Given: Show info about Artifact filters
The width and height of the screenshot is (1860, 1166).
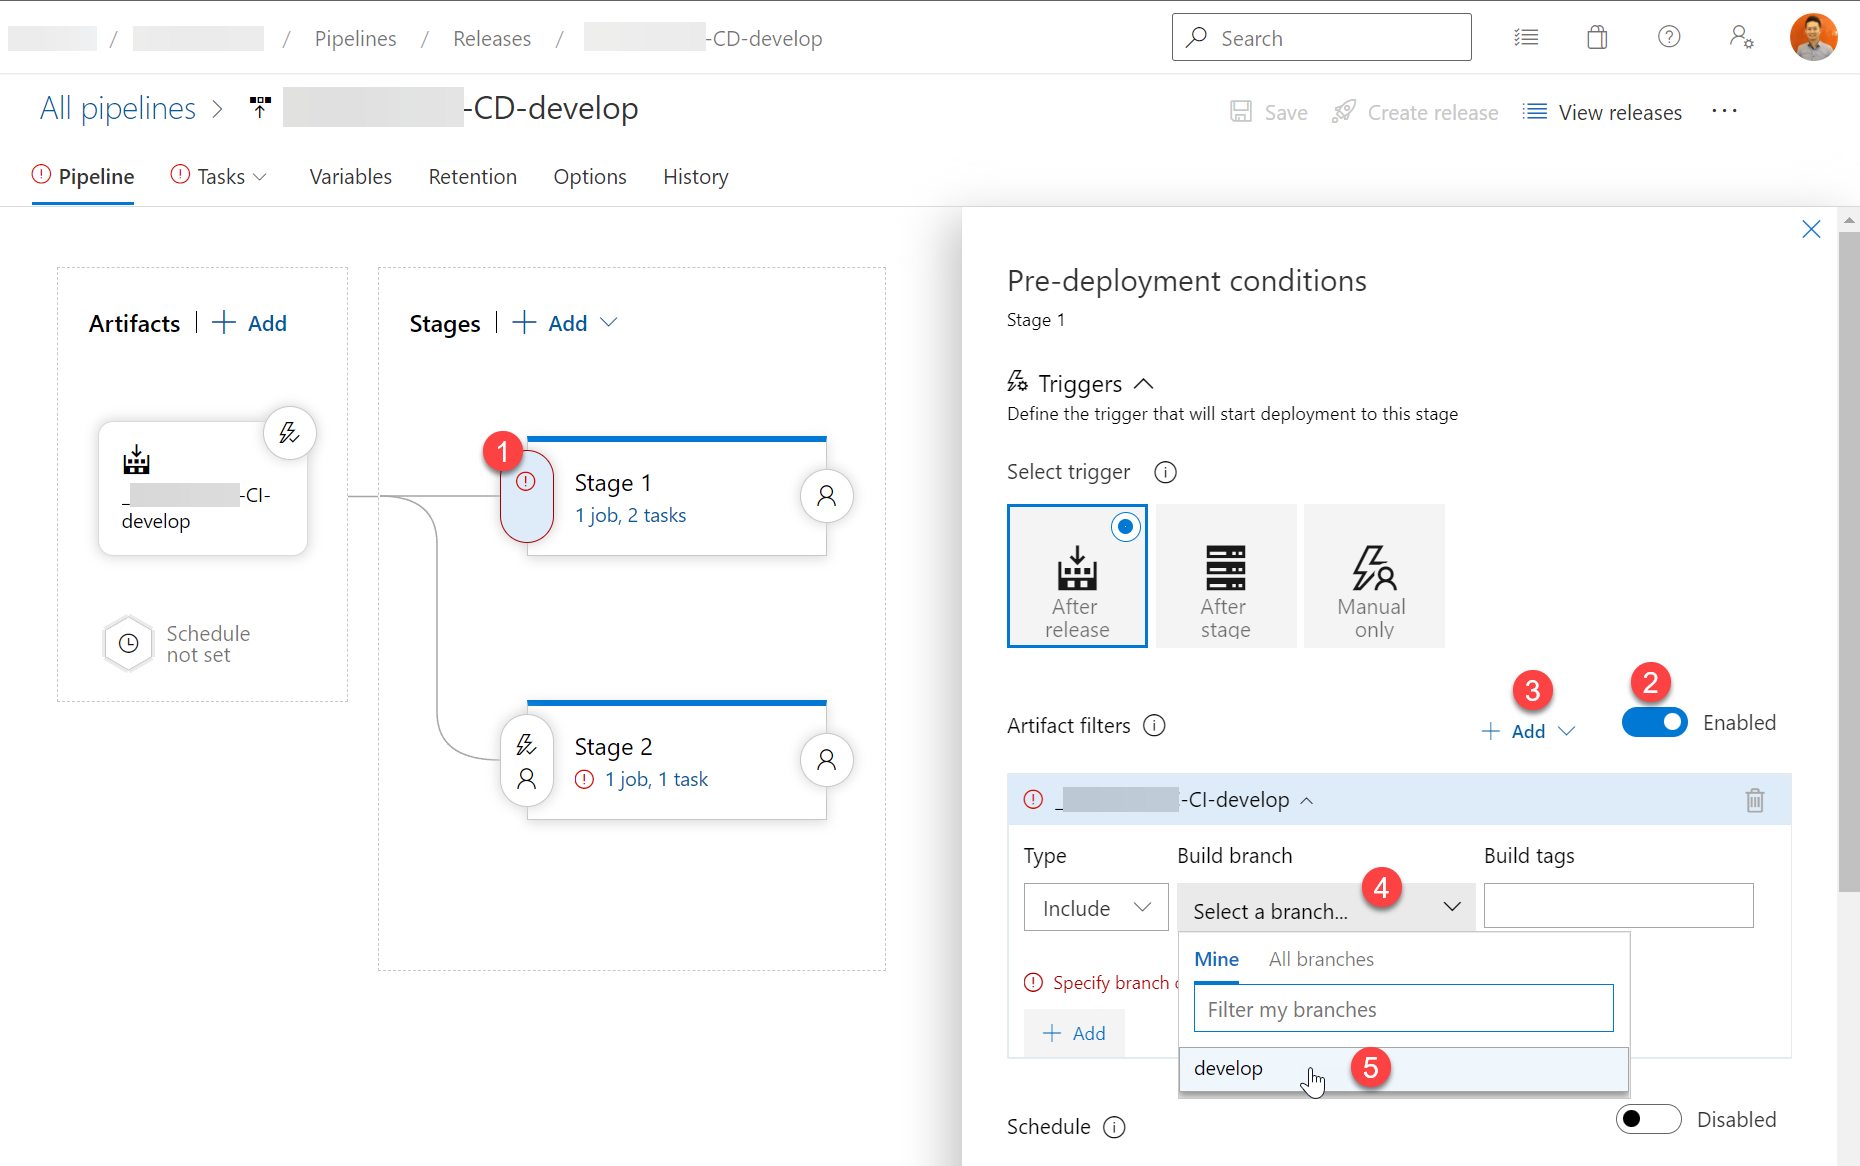Looking at the screenshot, I should [1155, 726].
